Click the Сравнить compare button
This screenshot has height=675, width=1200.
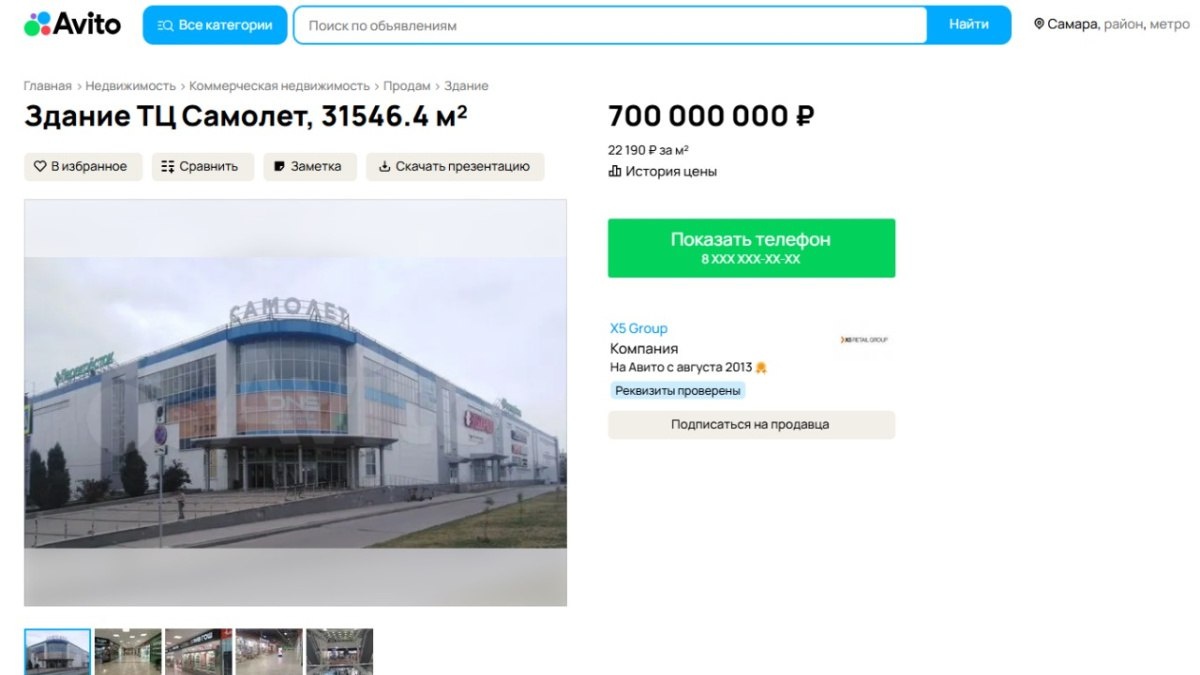203,167
